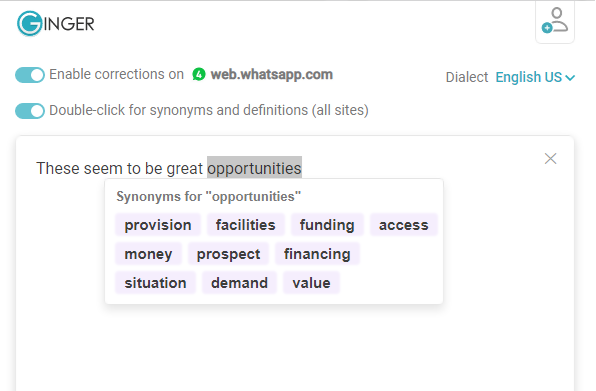Viewport: 596px width, 391px height.
Task: Close the text editor panel with X
Action: point(550,158)
